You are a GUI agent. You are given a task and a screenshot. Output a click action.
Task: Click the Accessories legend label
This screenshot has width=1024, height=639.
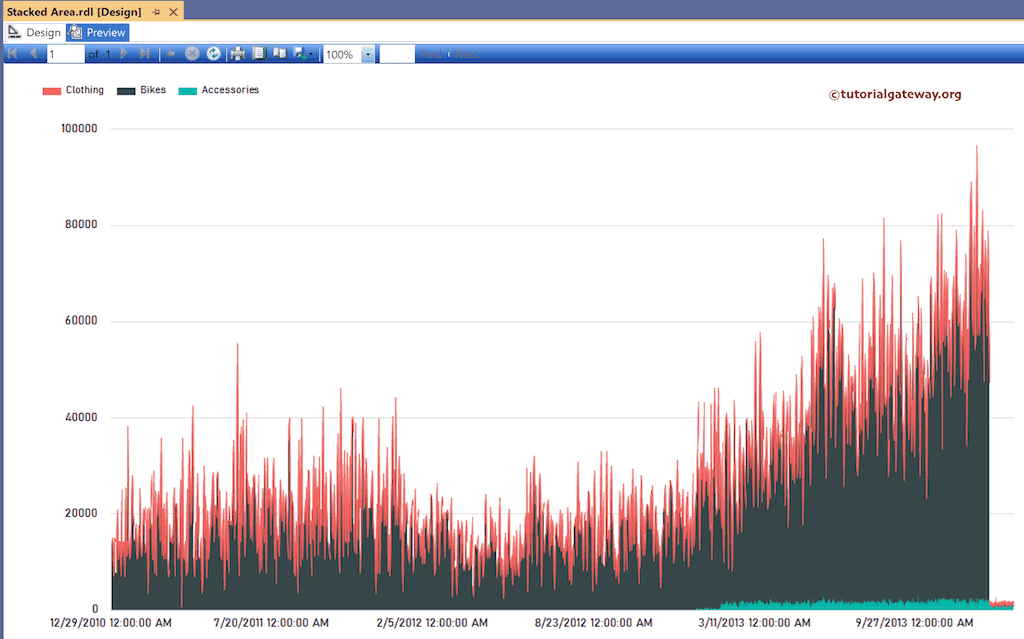pyautogui.click(x=230, y=90)
